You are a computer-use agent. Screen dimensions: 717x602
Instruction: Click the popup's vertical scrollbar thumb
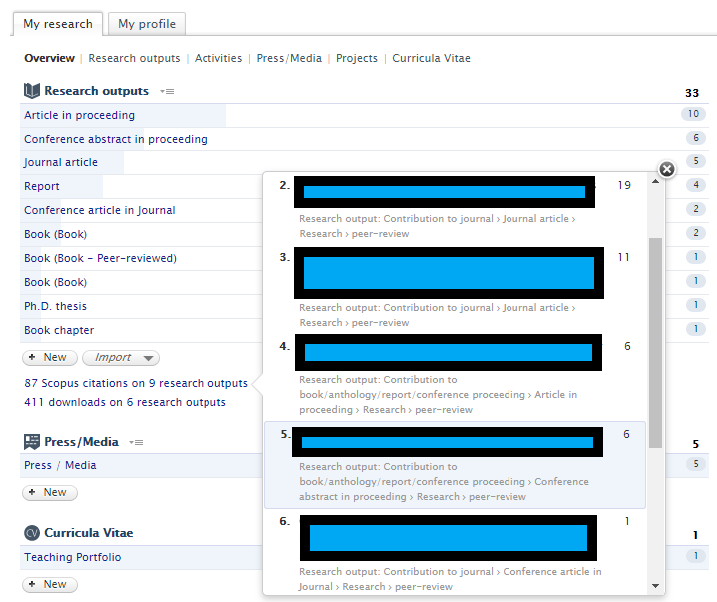click(x=655, y=343)
